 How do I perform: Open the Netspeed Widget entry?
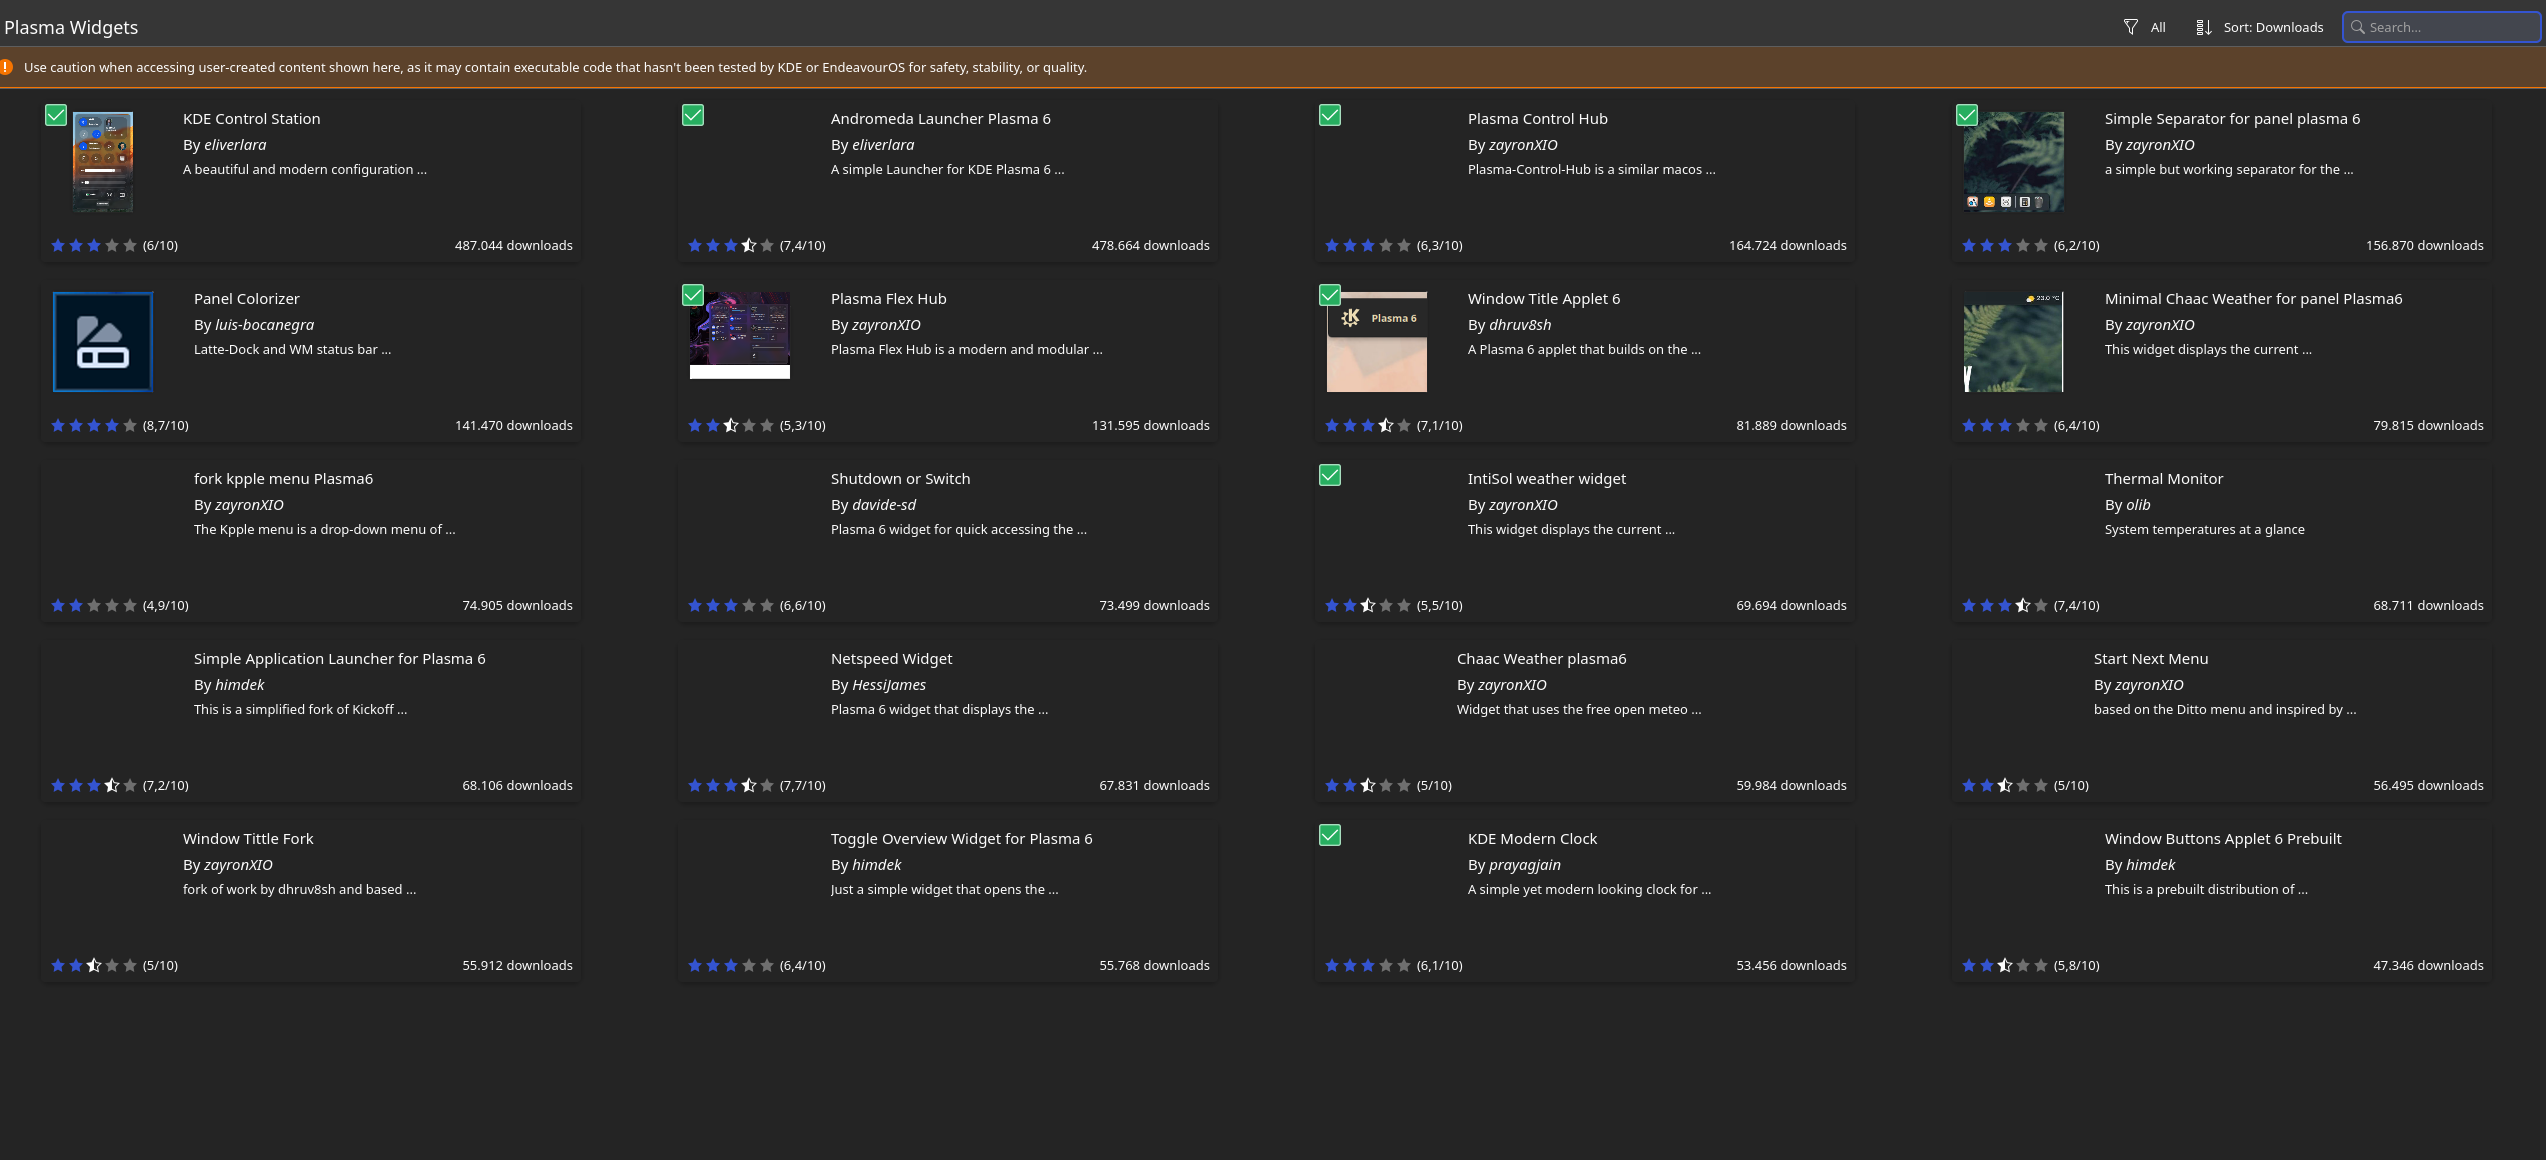coord(891,659)
